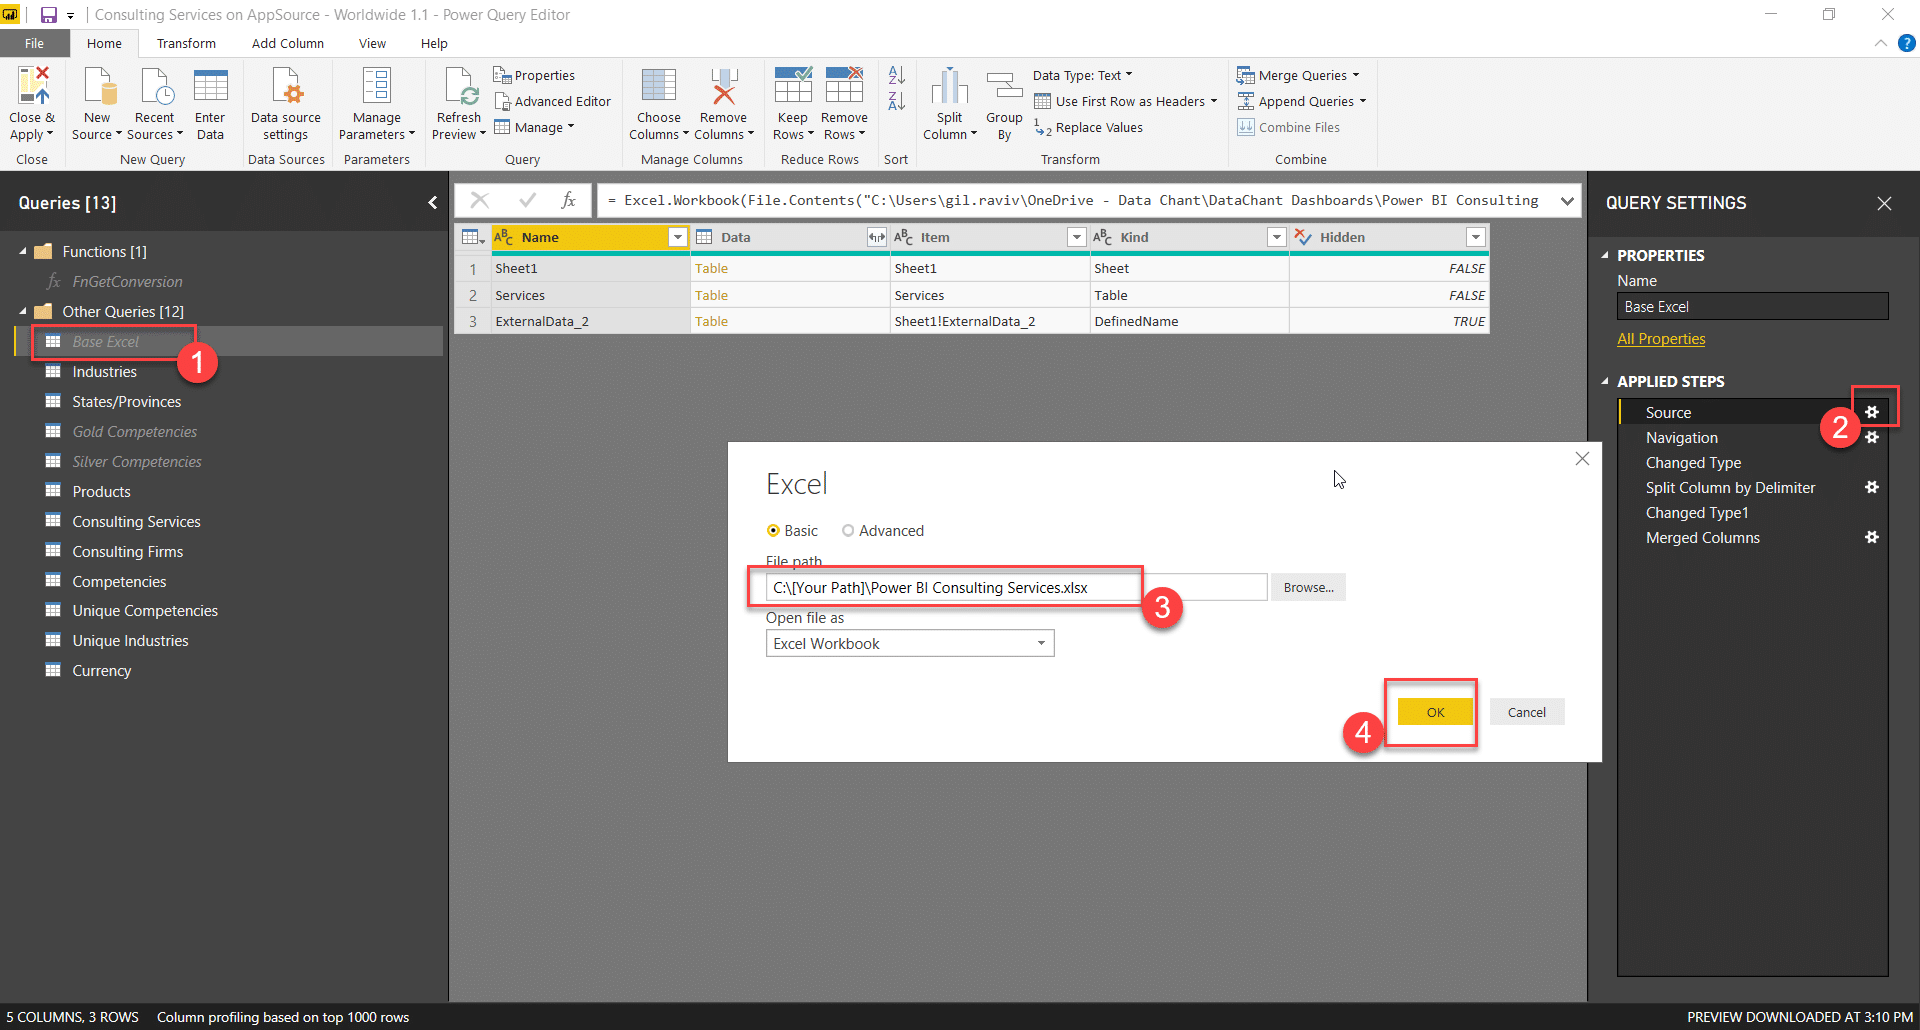This screenshot has height=1030, width=1920.
Task: Click the File path input field
Action: pos(1016,587)
